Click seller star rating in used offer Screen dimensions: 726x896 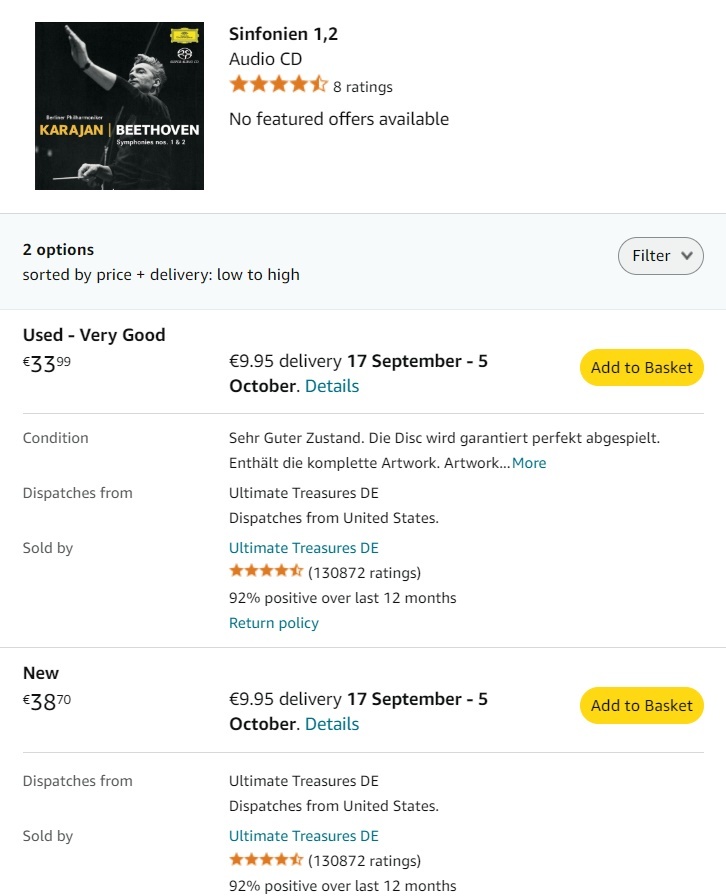tap(266, 572)
